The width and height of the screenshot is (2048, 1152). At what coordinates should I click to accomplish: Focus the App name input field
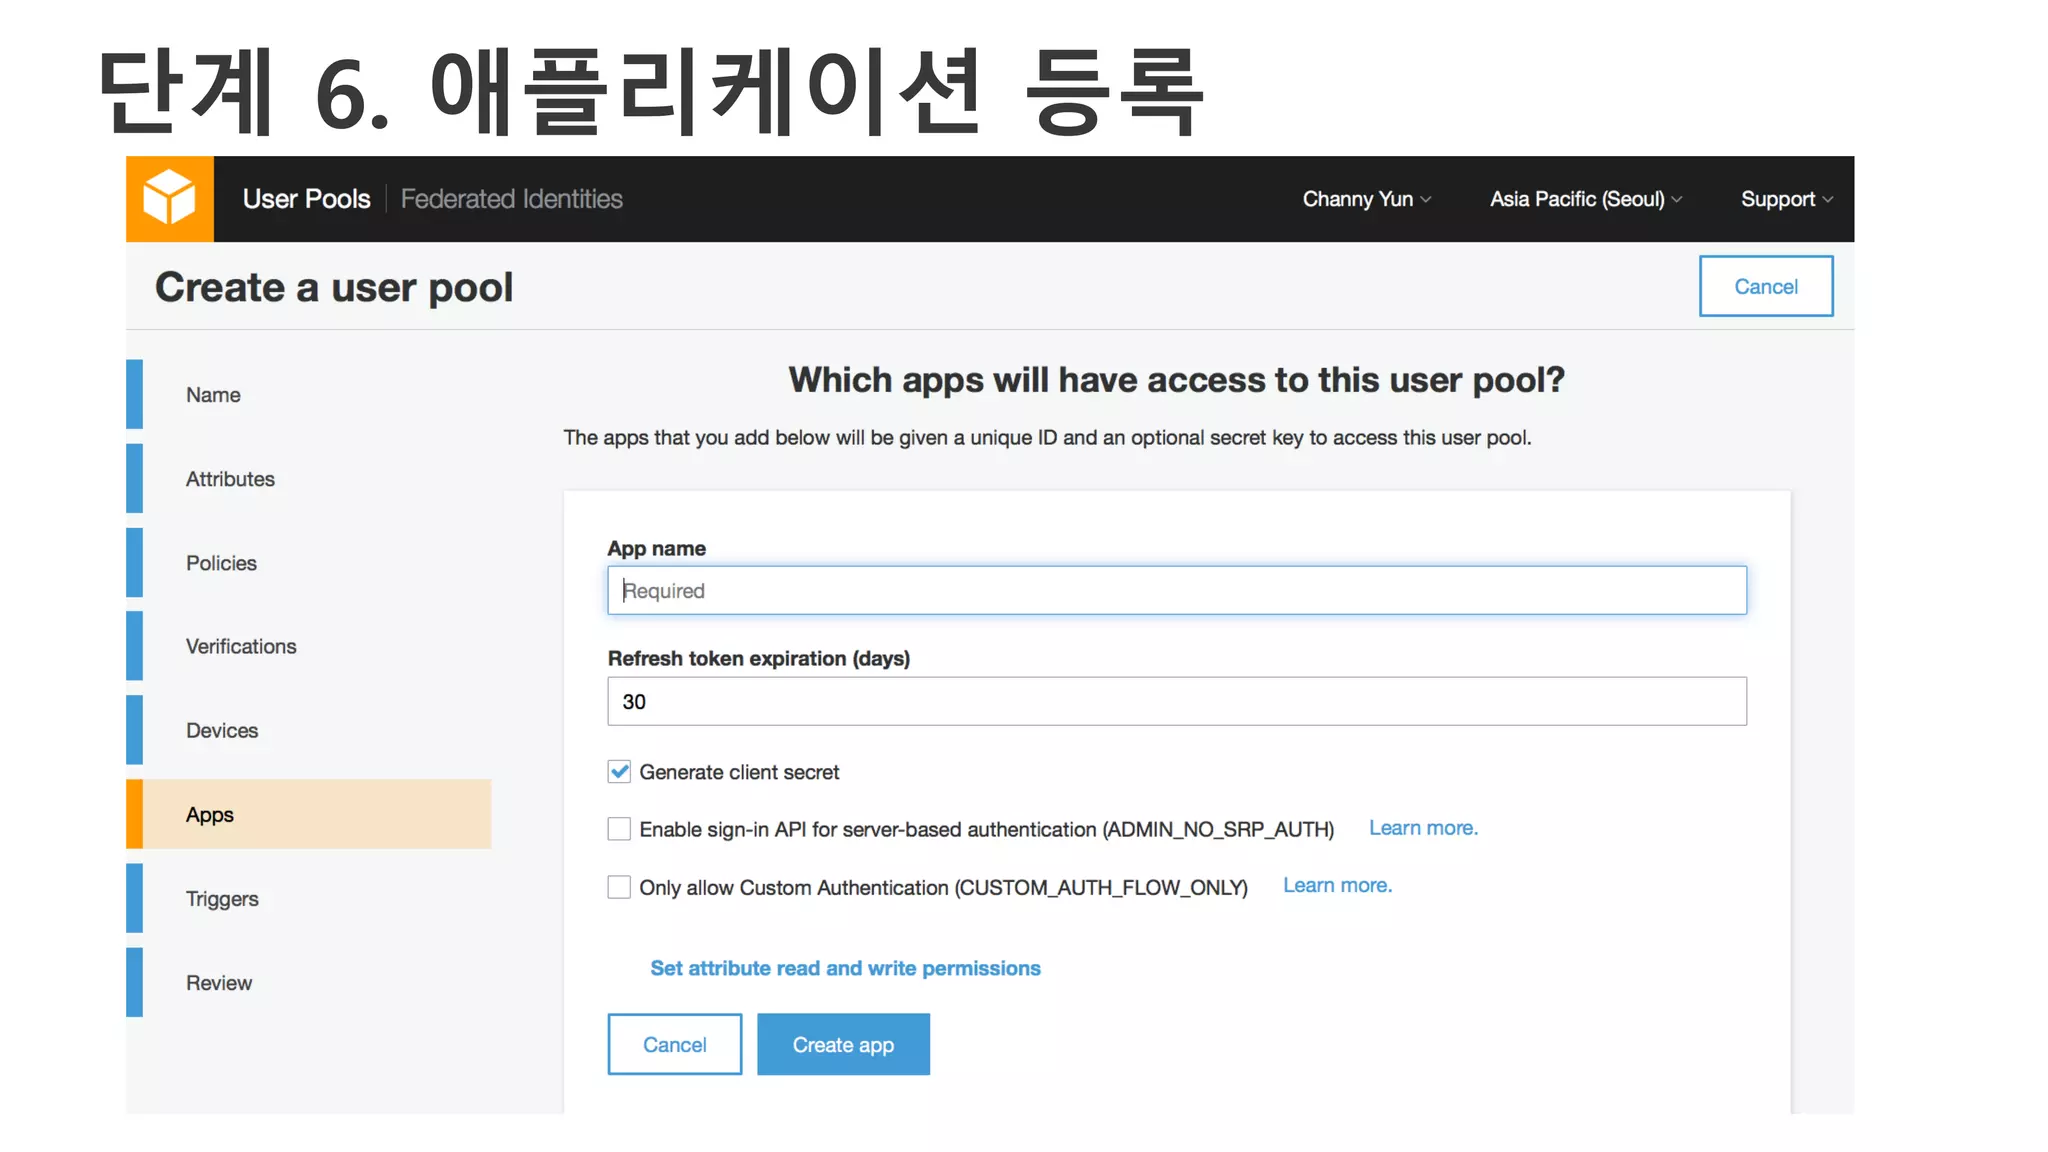point(1176,590)
